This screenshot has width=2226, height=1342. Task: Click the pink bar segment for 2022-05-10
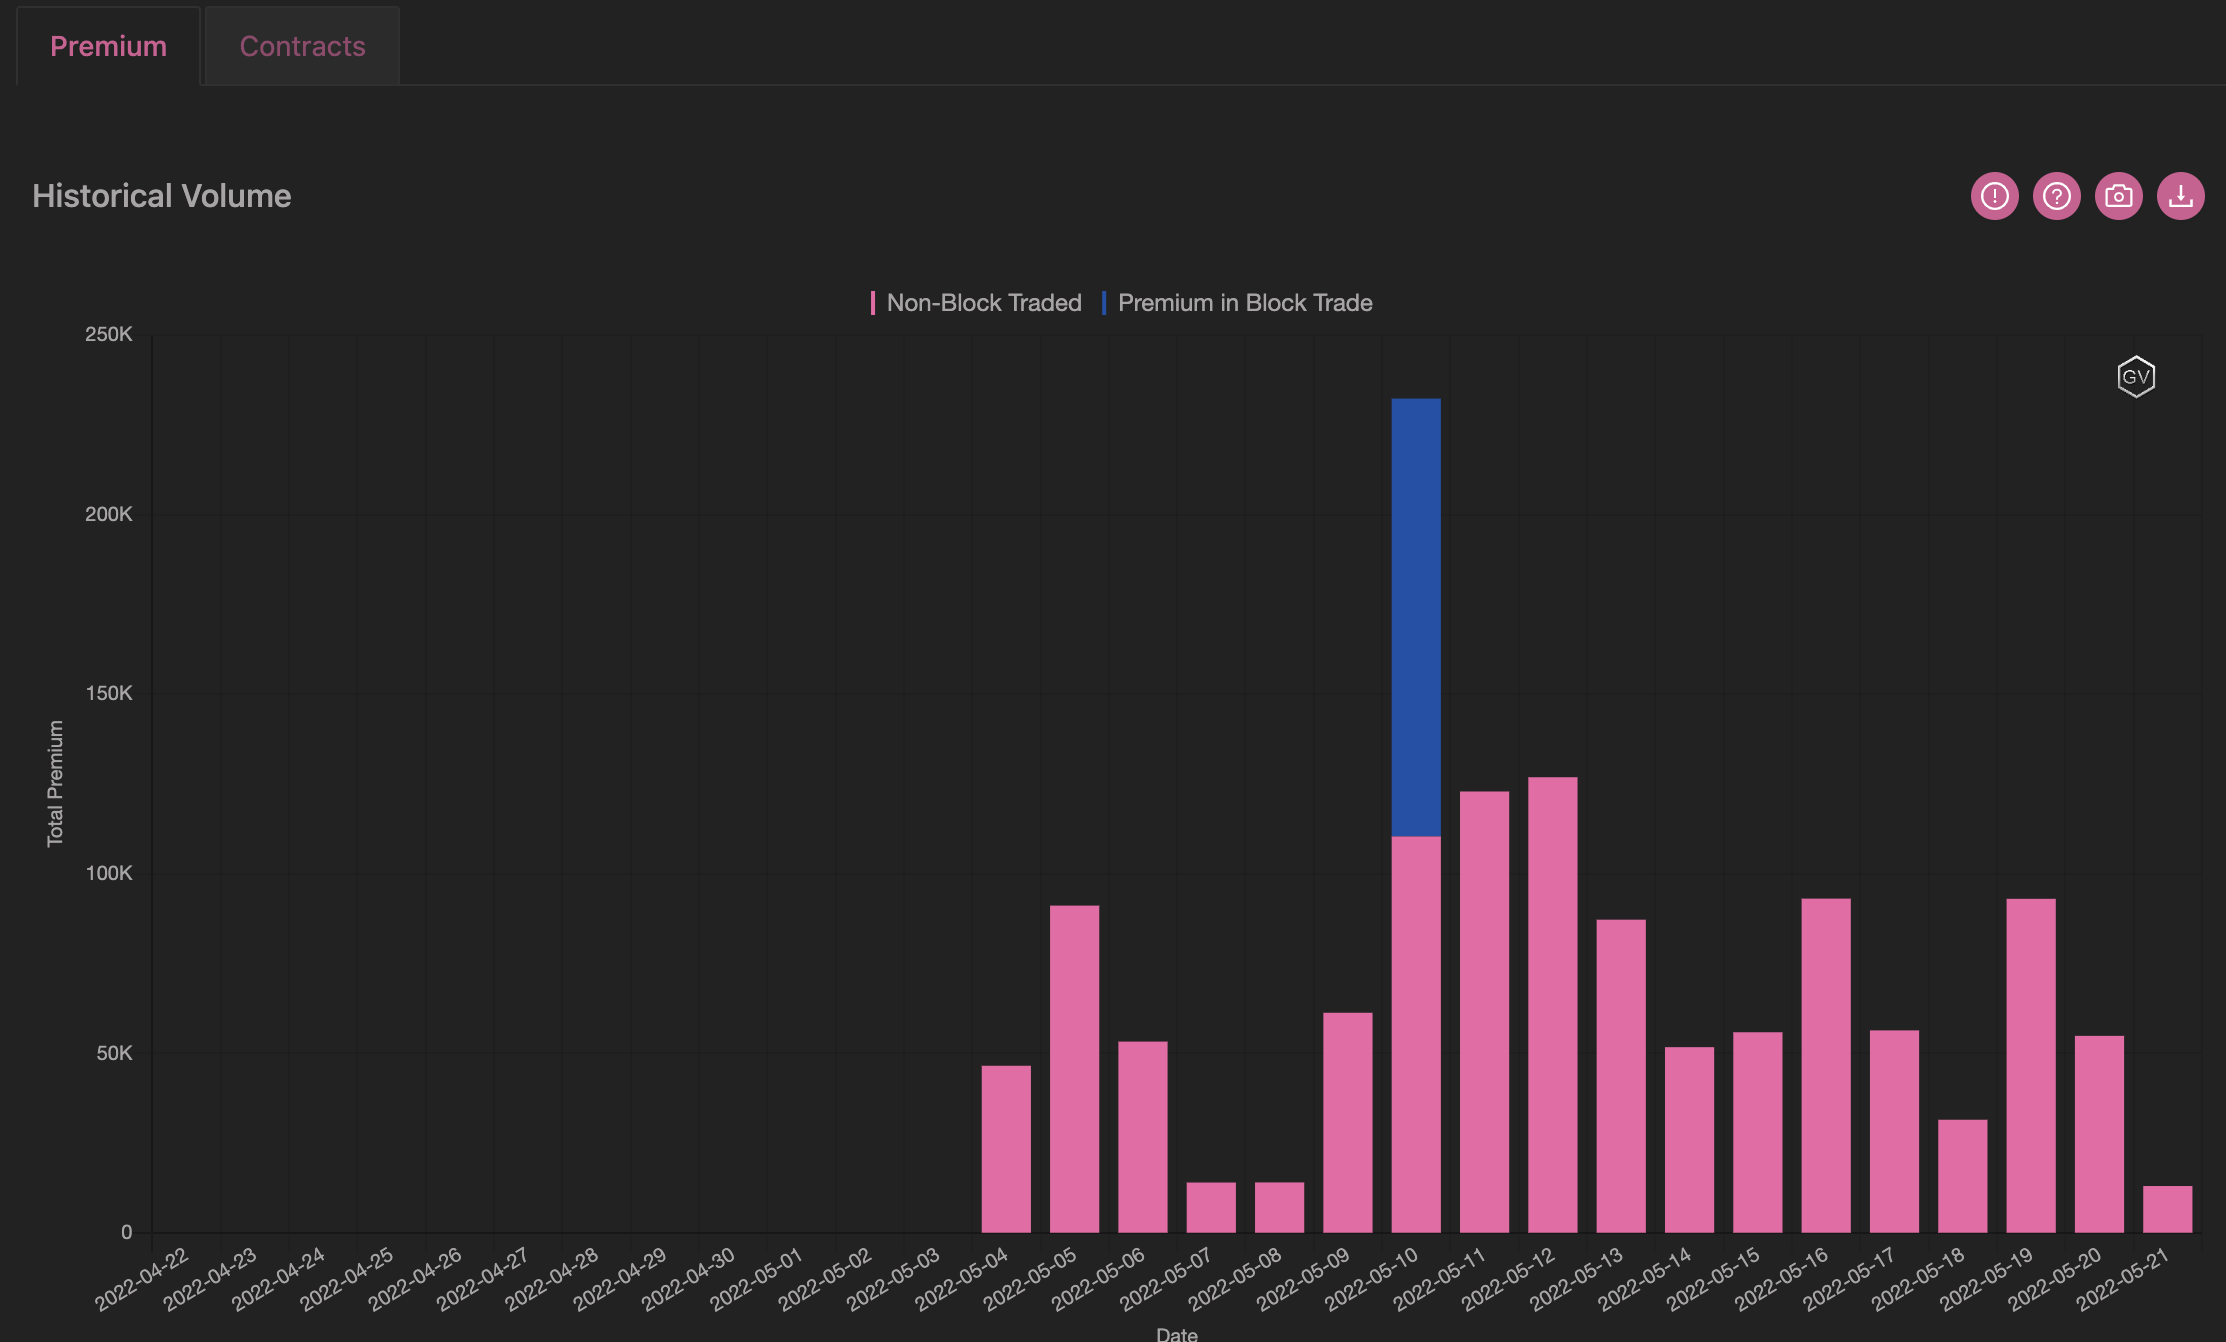[x=1416, y=1034]
